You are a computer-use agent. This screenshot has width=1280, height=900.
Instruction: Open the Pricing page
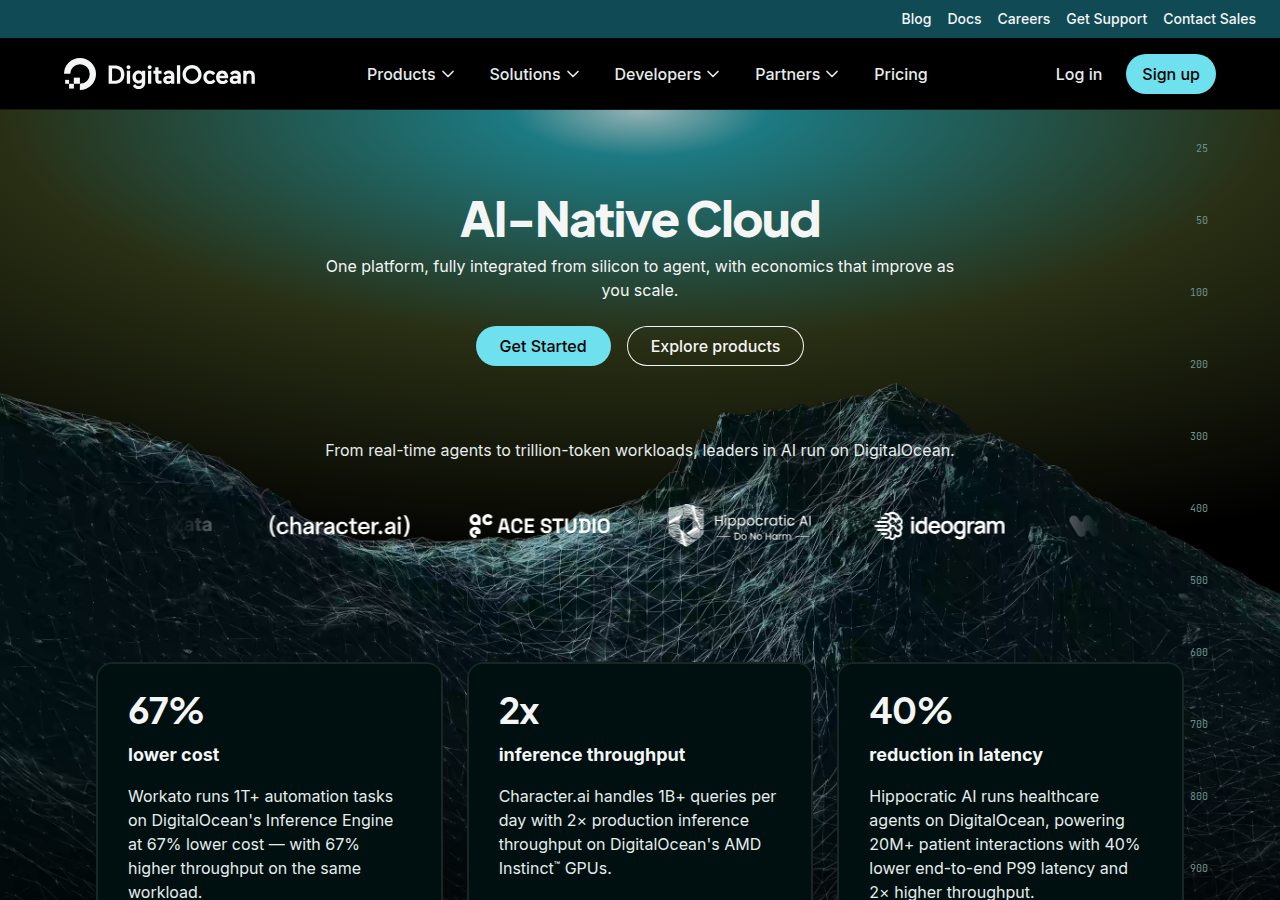click(x=900, y=74)
